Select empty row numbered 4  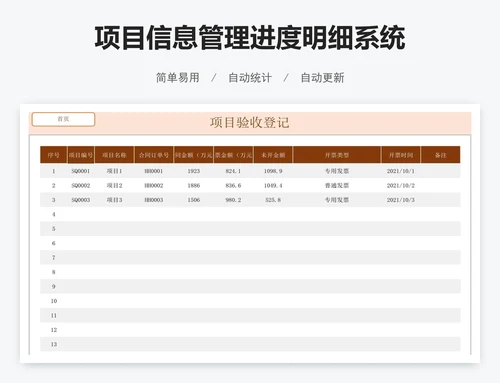[x=250, y=214]
